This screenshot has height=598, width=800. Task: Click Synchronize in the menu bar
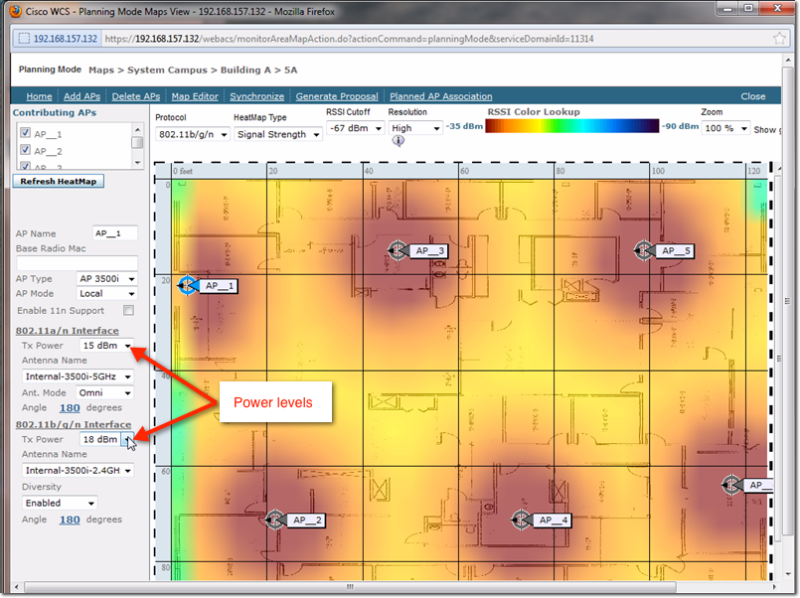(x=257, y=96)
